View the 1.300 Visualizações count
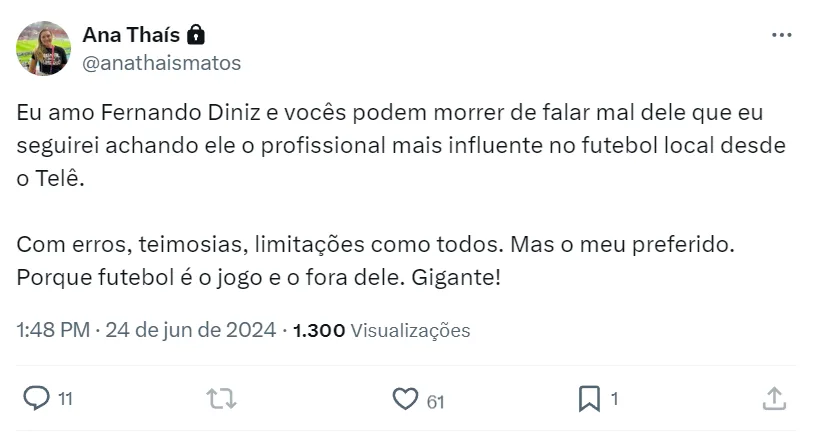 click(x=381, y=330)
